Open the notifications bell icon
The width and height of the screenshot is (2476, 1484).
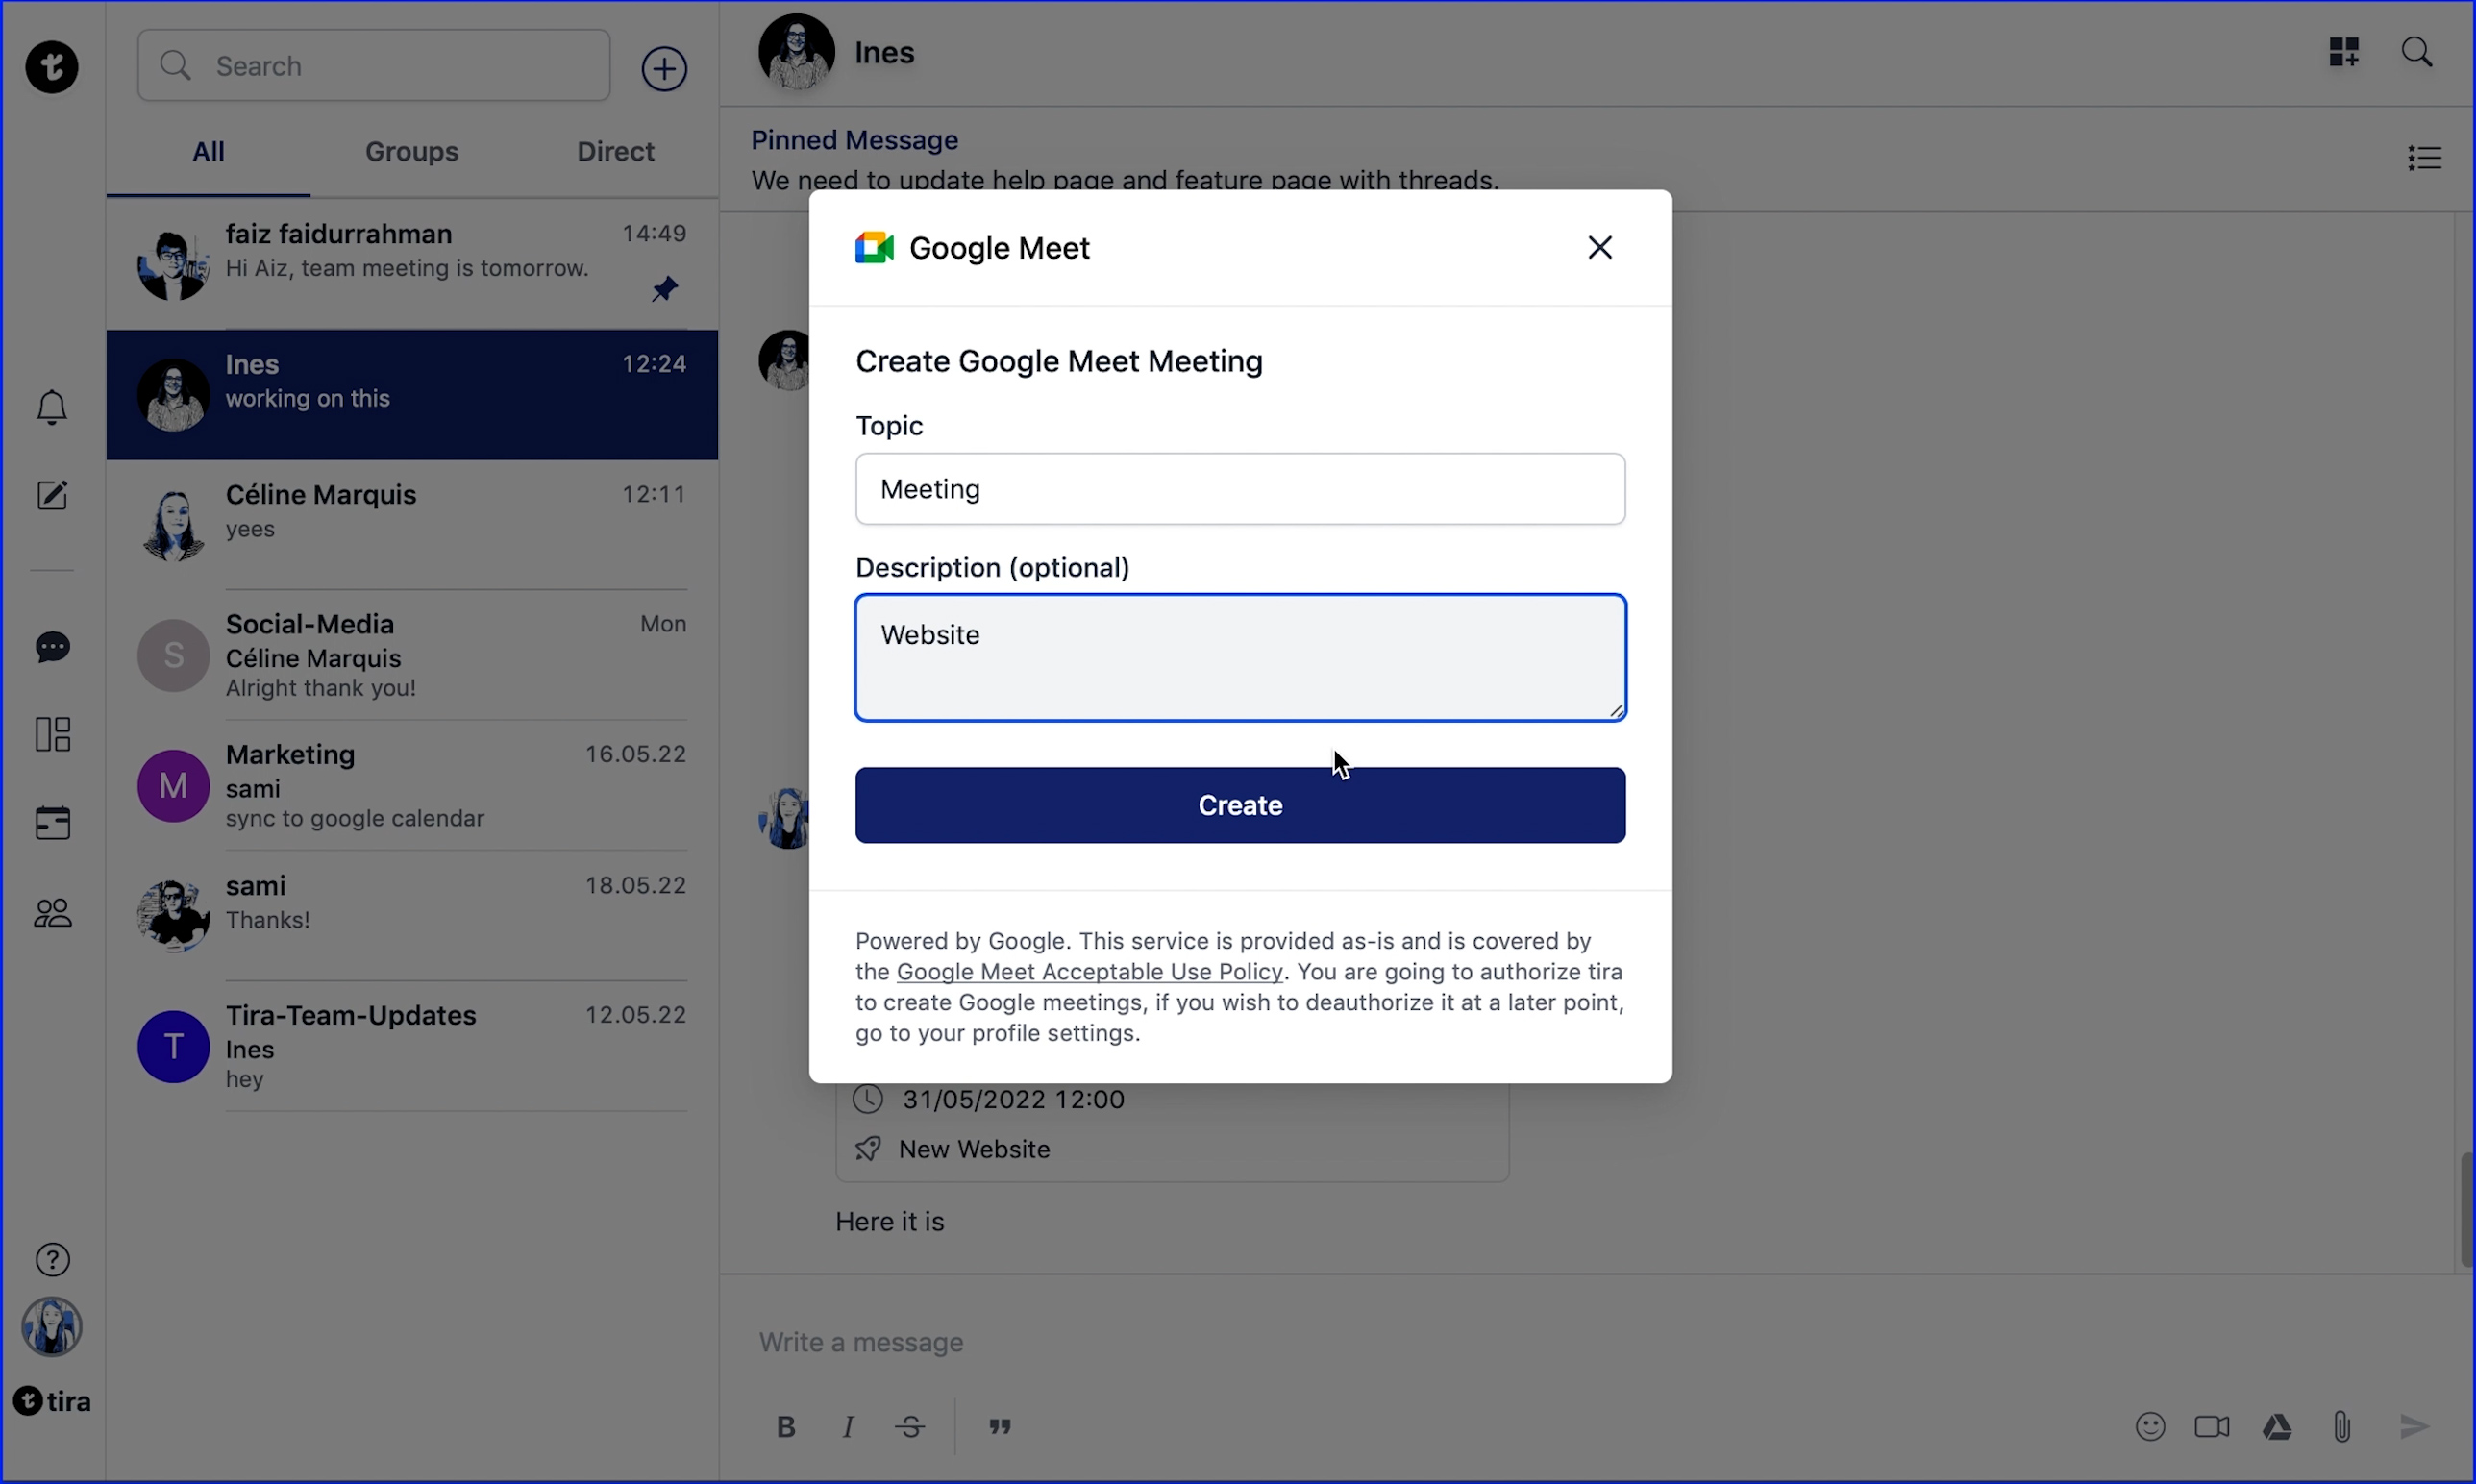click(52, 407)
